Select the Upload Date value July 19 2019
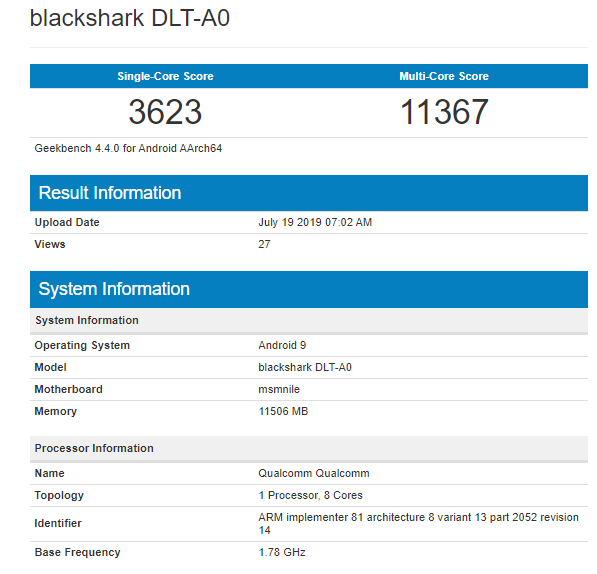 click(315, 222)
